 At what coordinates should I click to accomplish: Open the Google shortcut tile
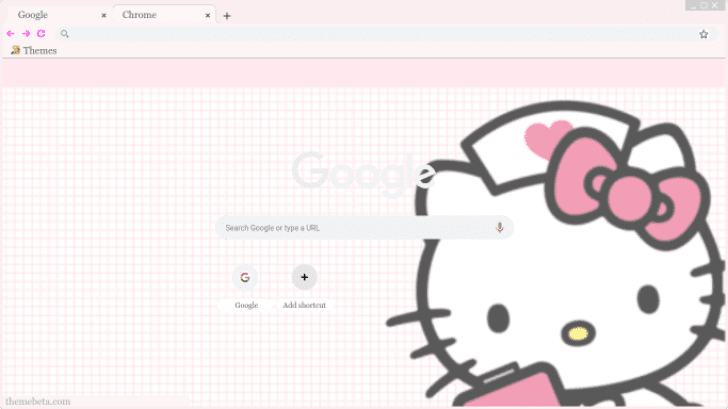pos(245,277)
